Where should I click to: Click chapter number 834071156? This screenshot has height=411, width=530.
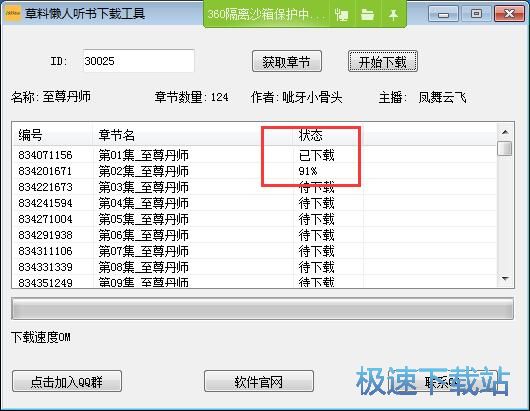coord(45,155)
